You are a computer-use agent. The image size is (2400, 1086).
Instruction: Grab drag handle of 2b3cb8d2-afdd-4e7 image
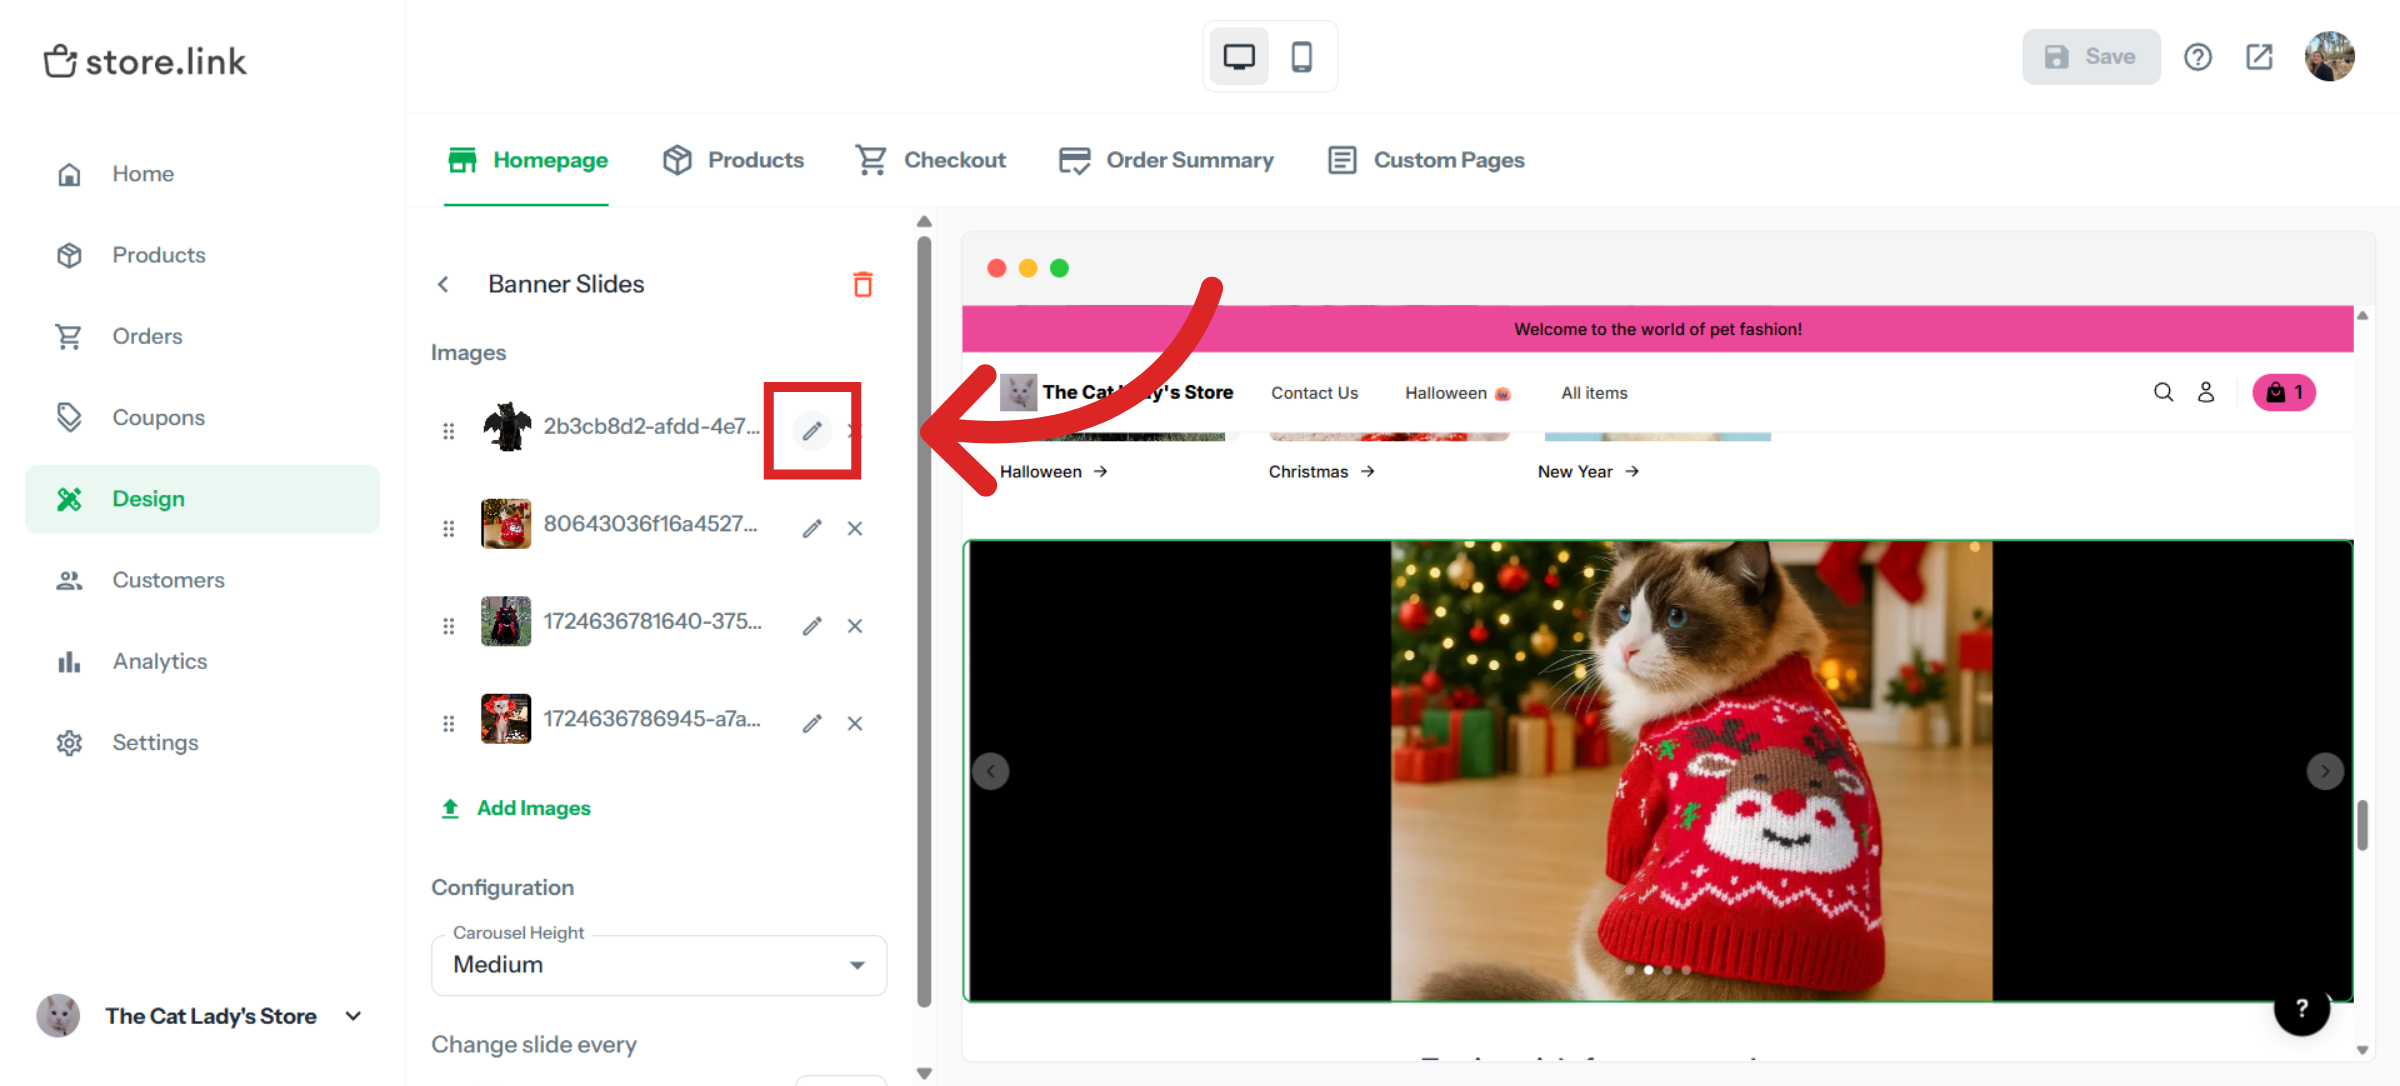point(448,431)
